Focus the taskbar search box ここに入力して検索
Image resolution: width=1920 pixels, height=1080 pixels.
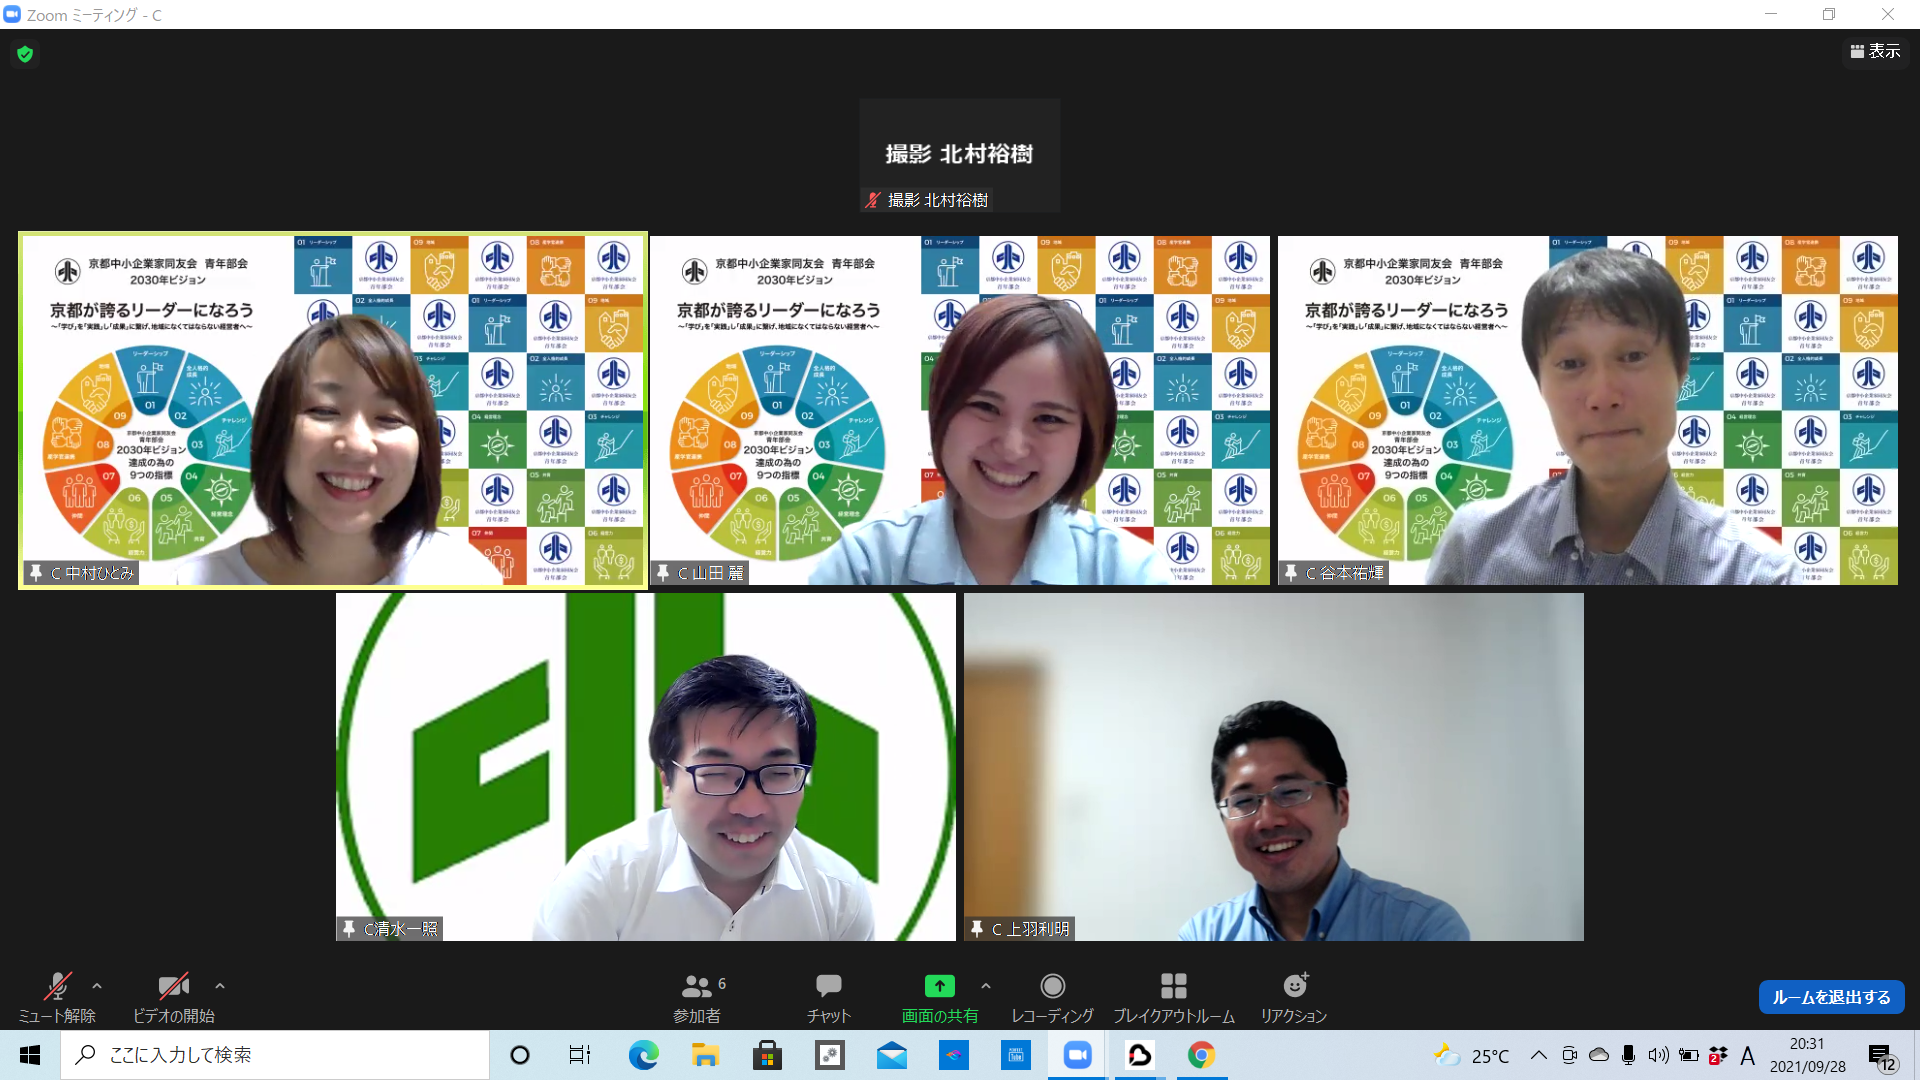point(275,1055)
